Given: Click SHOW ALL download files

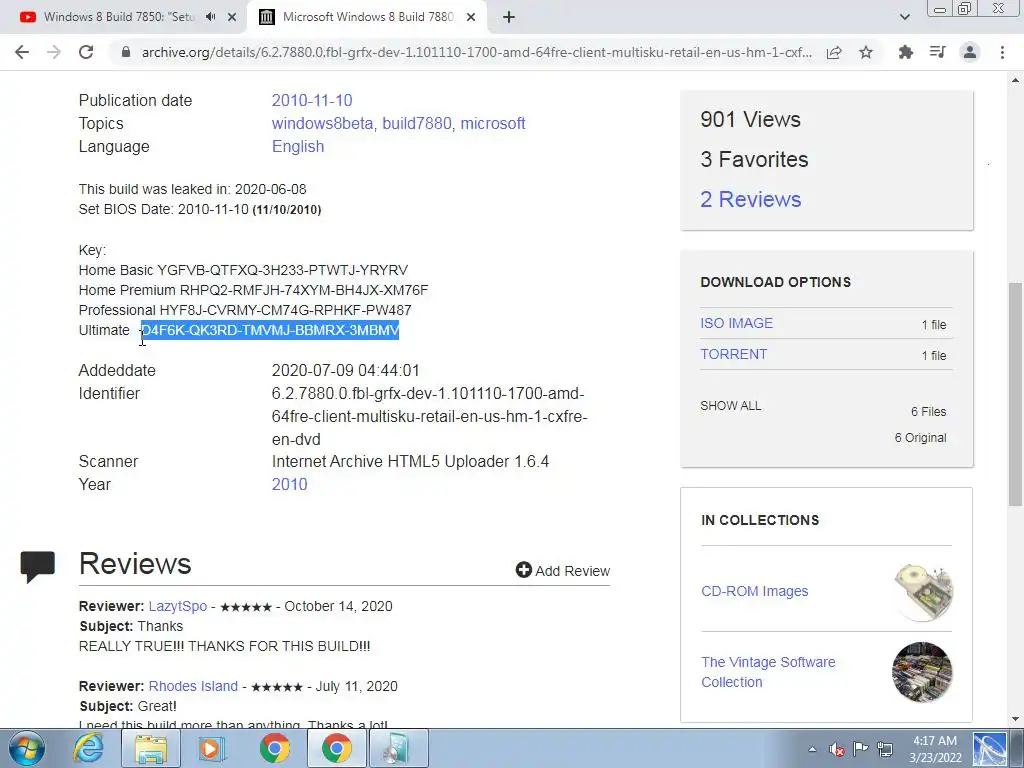Looking at the screenshot, I should [731, 406].
